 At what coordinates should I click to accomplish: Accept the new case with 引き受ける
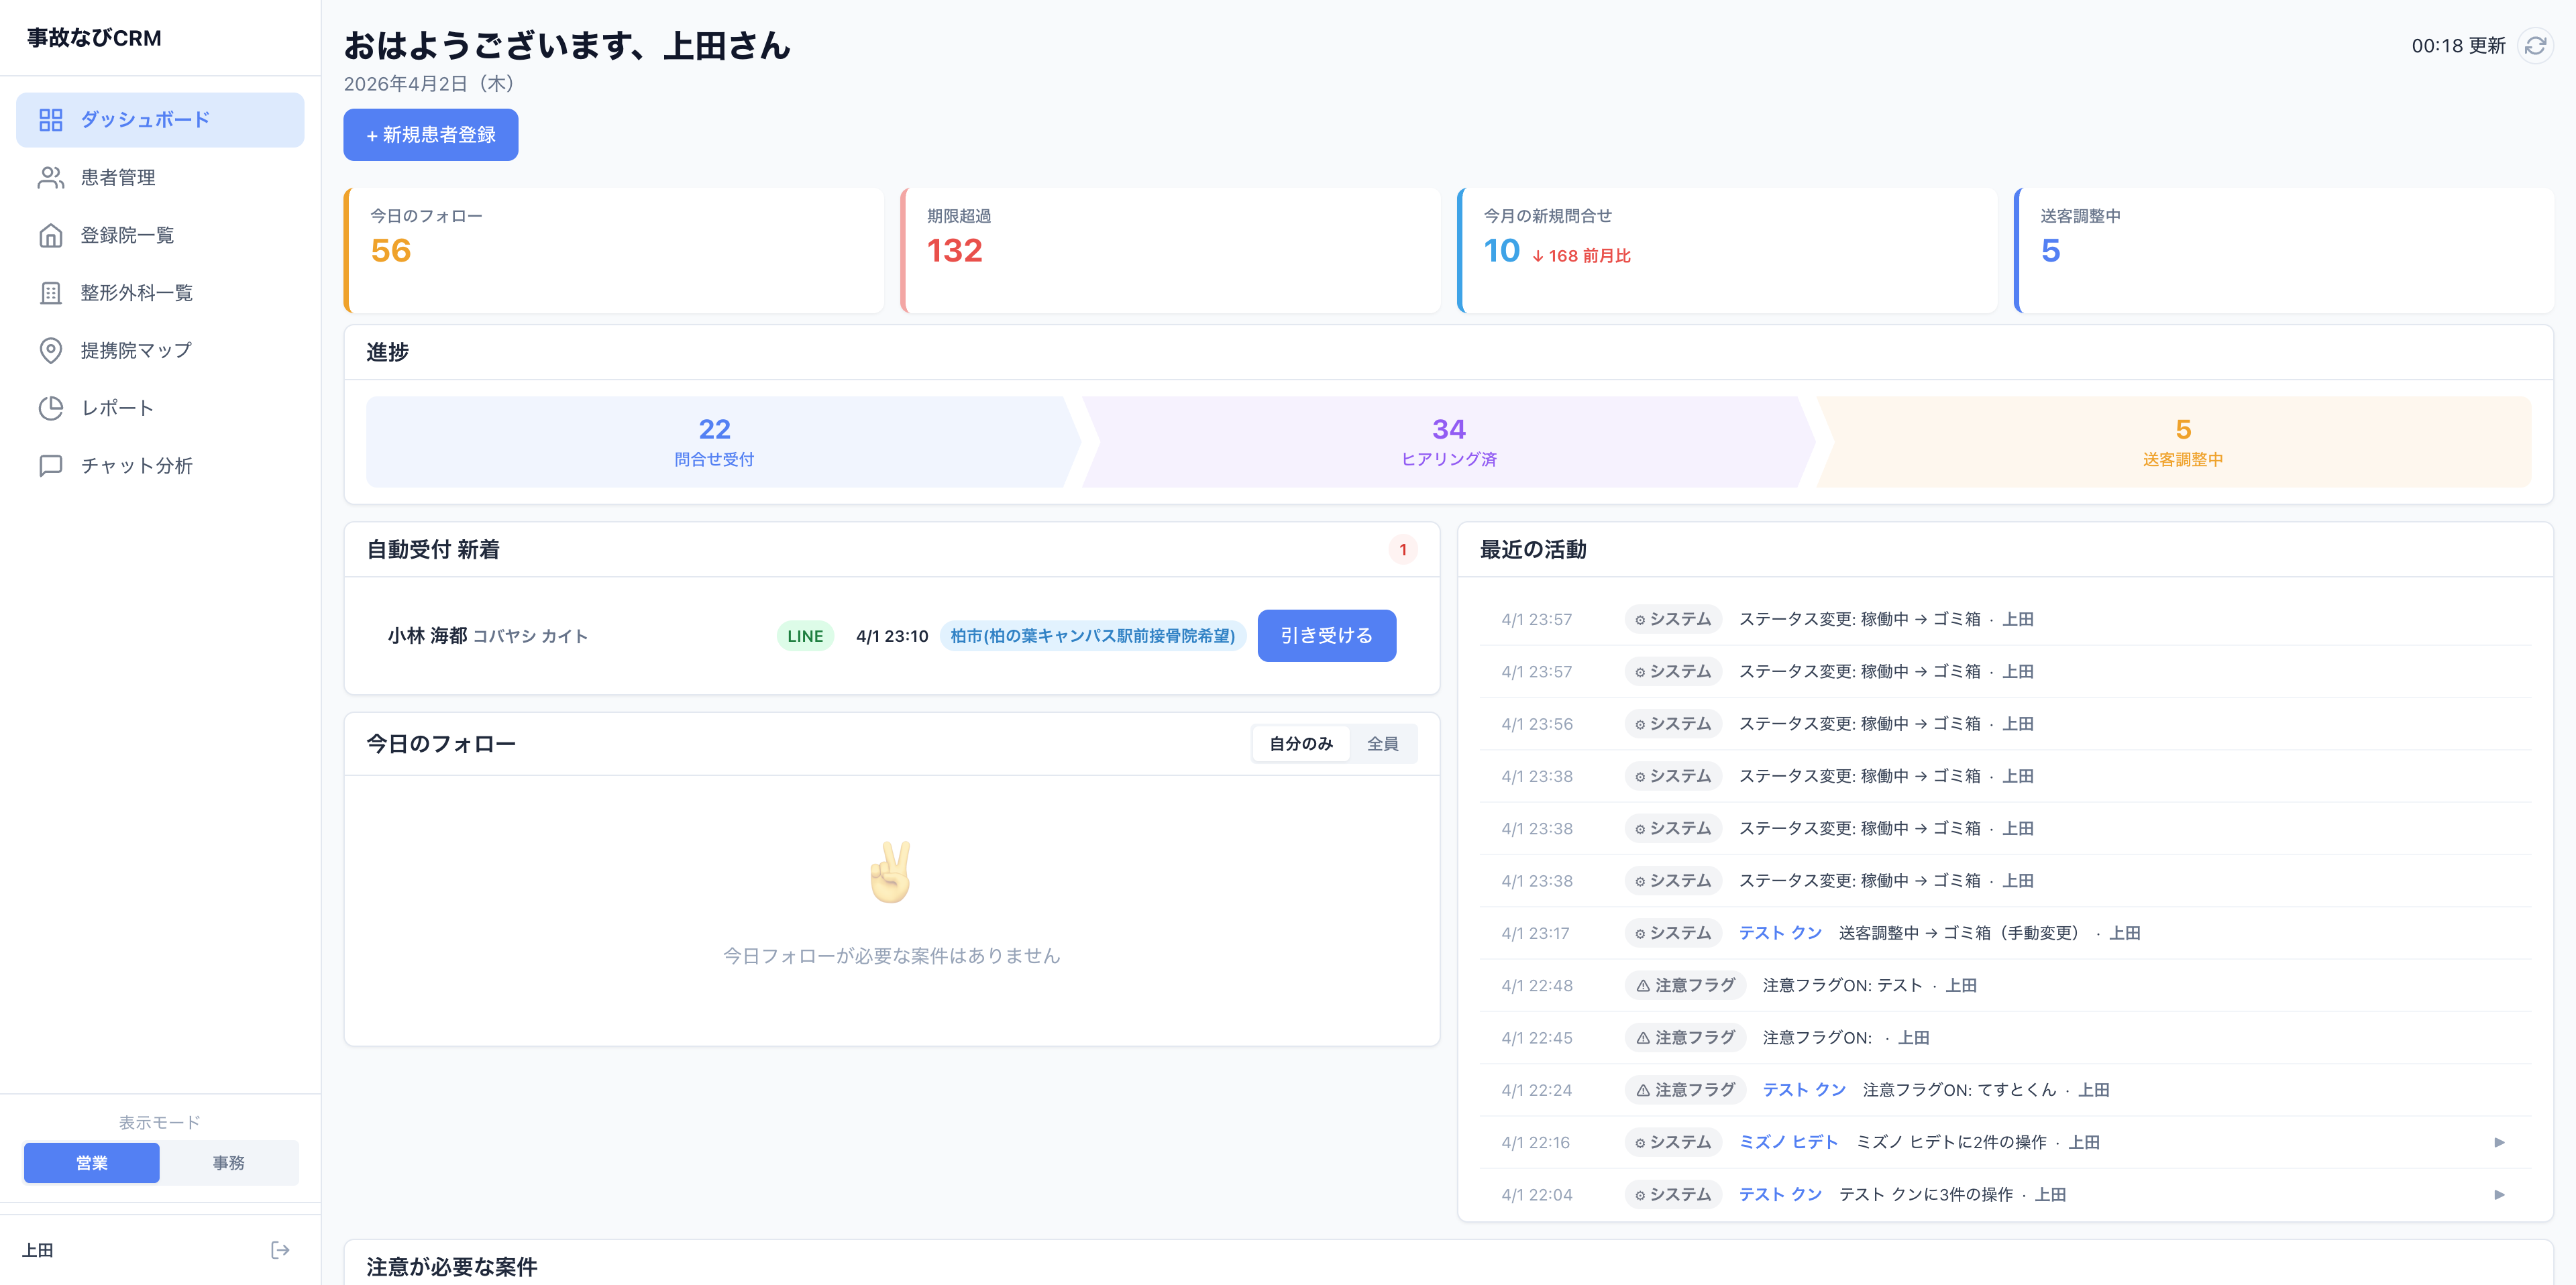point(1327,635)
